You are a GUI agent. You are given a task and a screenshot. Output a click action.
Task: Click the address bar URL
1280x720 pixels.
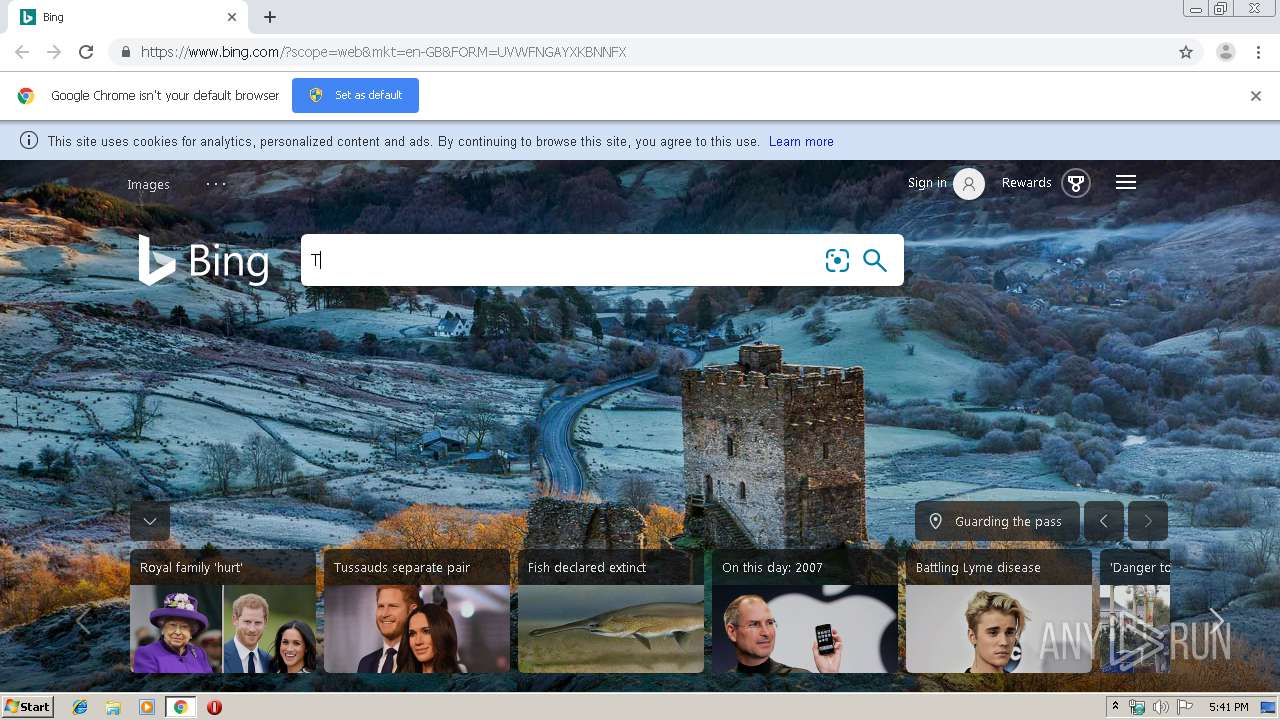click(x=383, y=52)
